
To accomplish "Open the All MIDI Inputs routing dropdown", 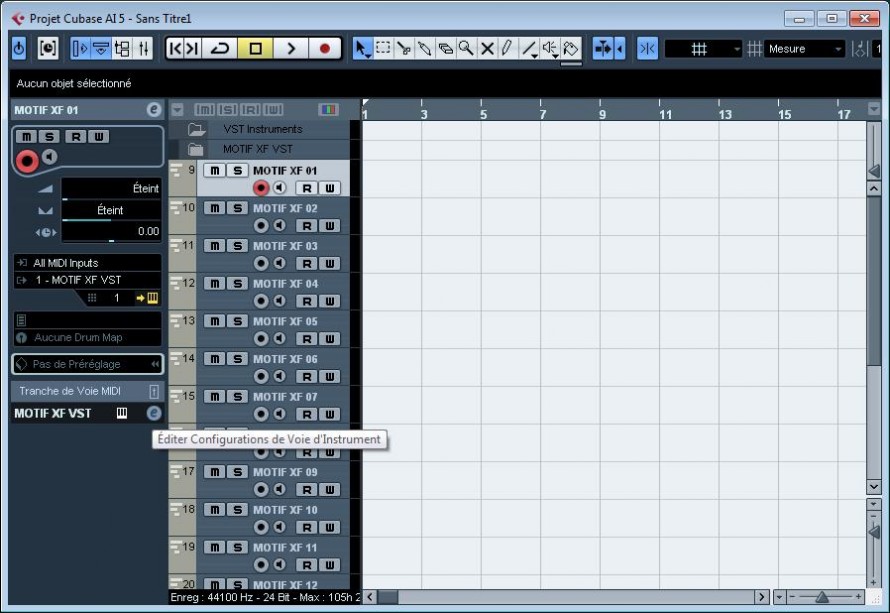I will (x=87, y=263).
